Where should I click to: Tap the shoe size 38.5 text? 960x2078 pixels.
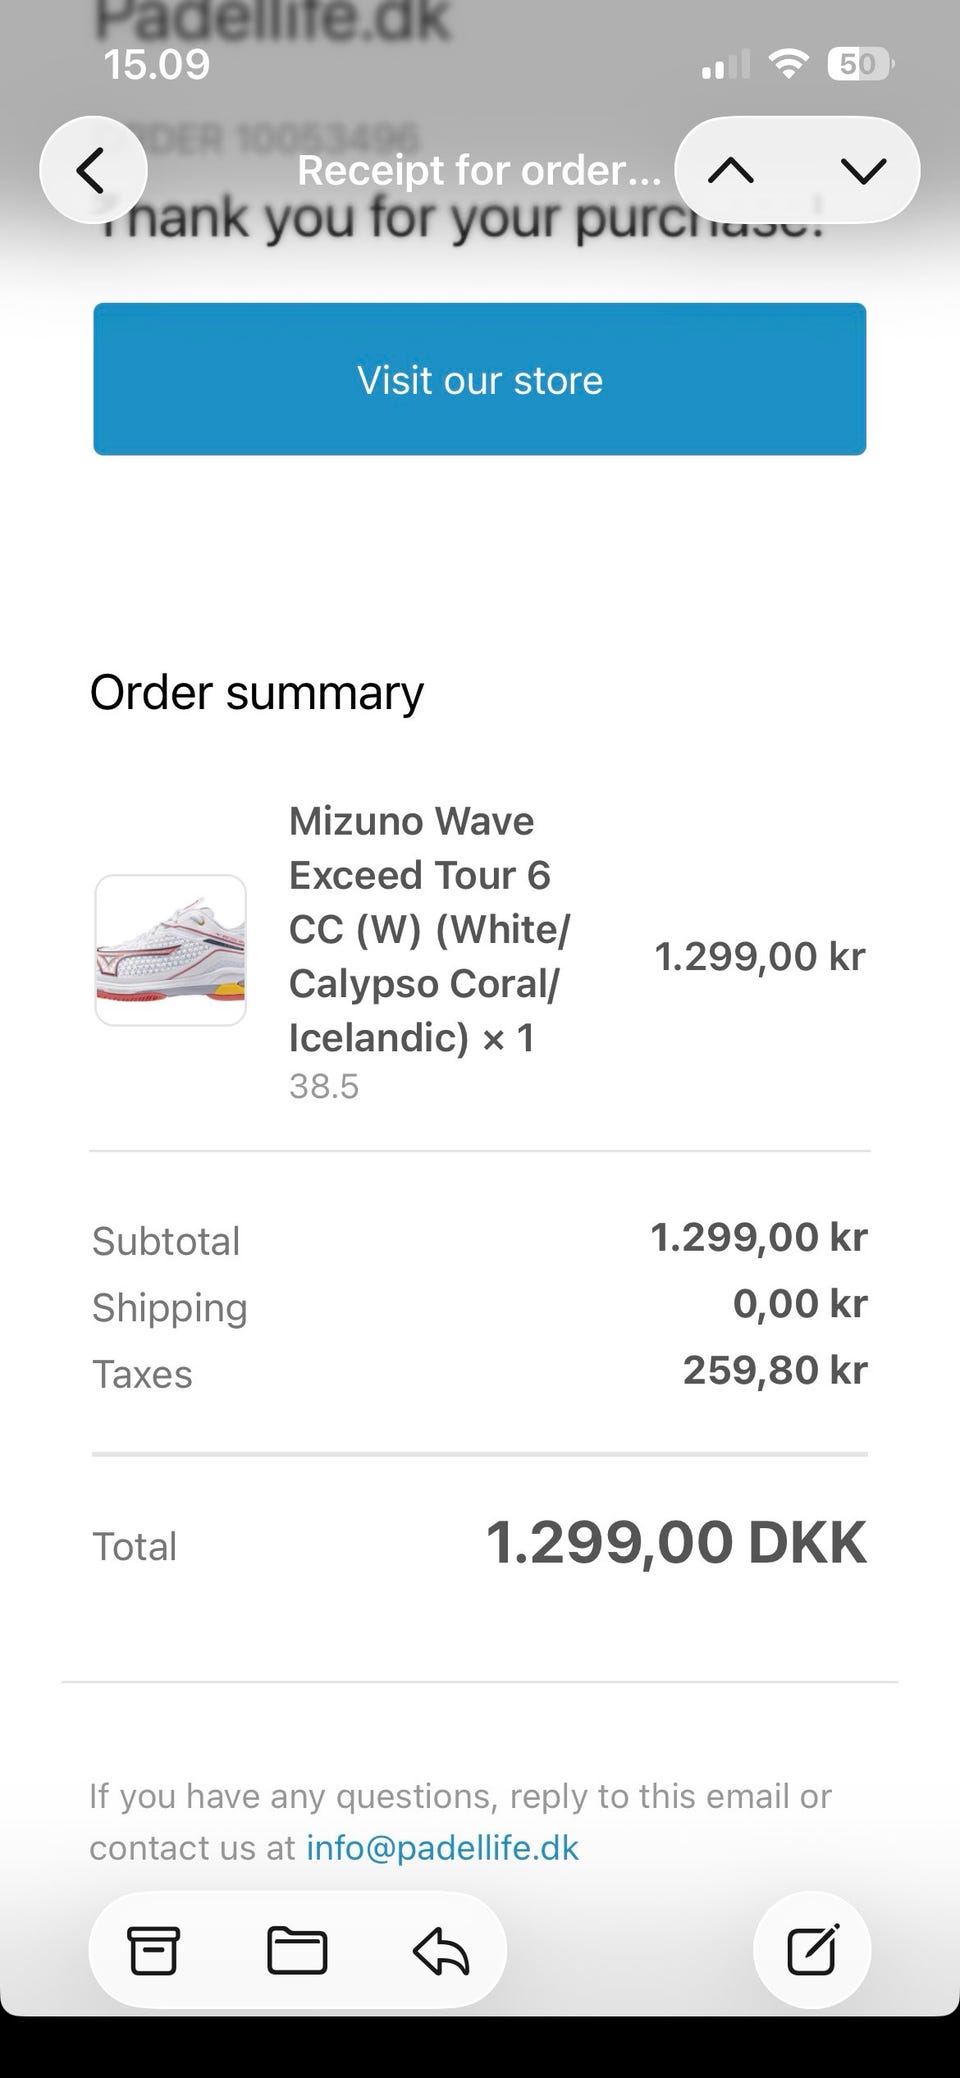coord(324,1086)
